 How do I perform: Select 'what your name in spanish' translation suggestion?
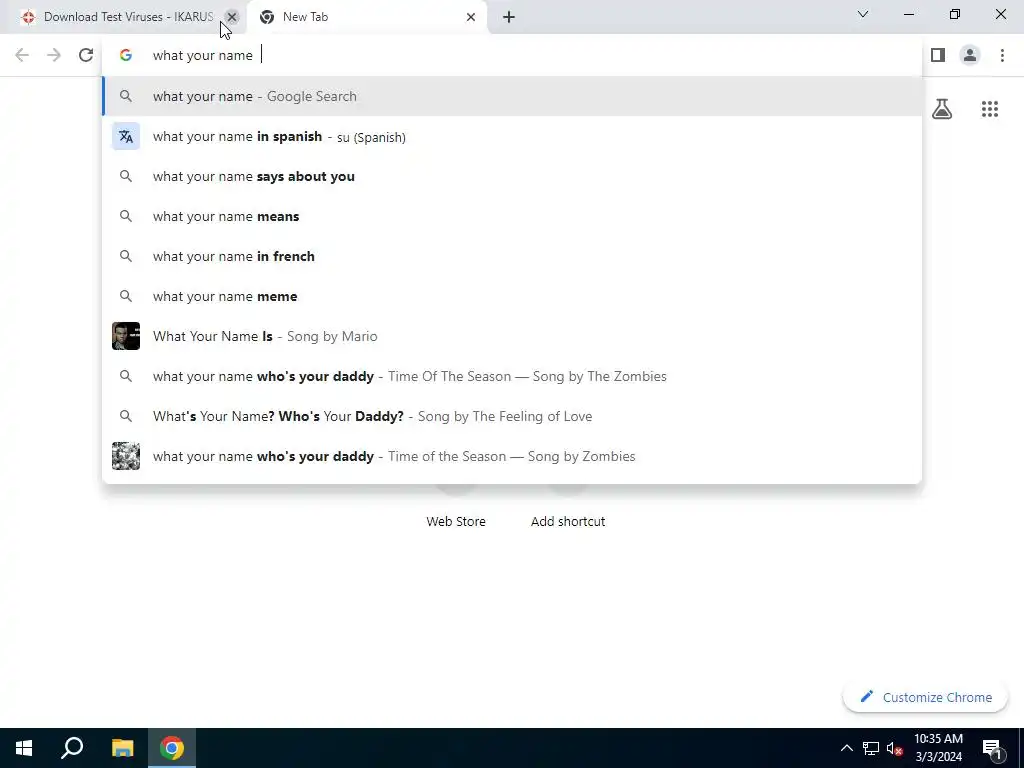512,136
